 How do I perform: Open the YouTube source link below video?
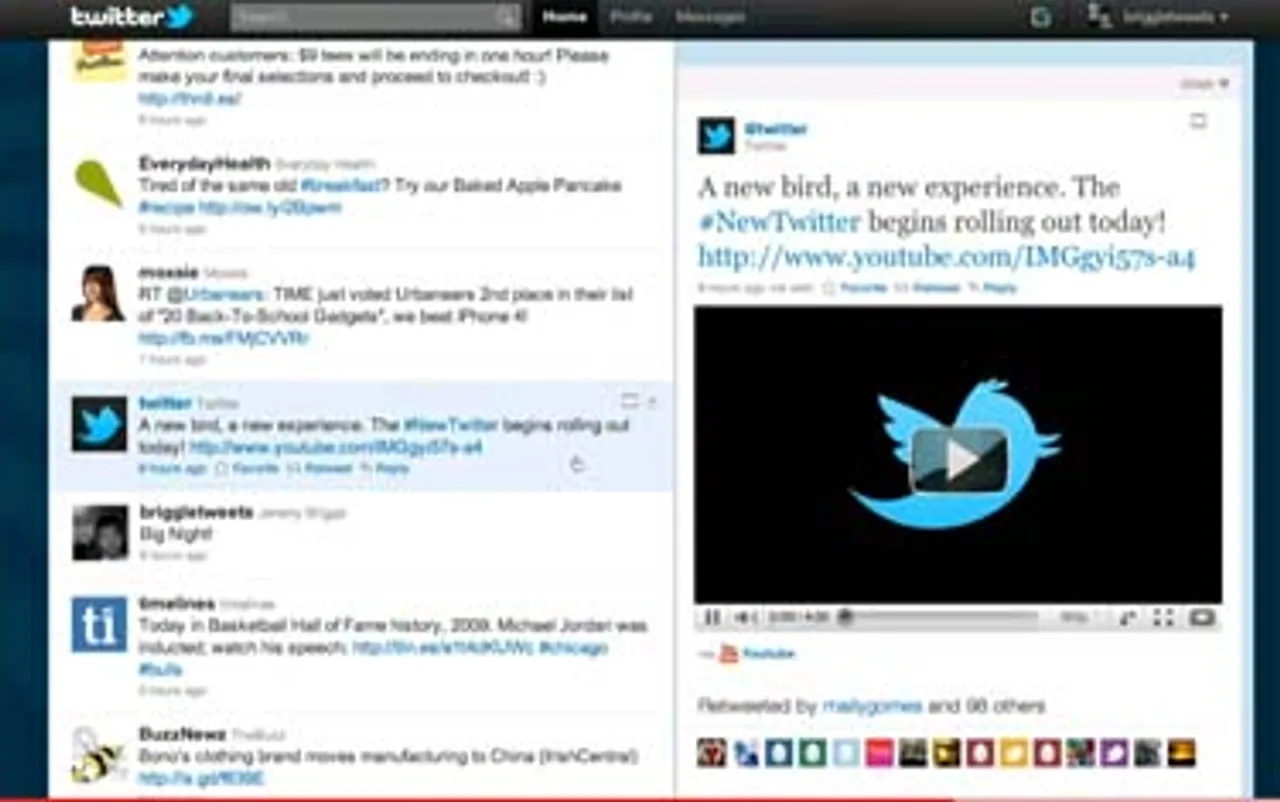(757, 654)
